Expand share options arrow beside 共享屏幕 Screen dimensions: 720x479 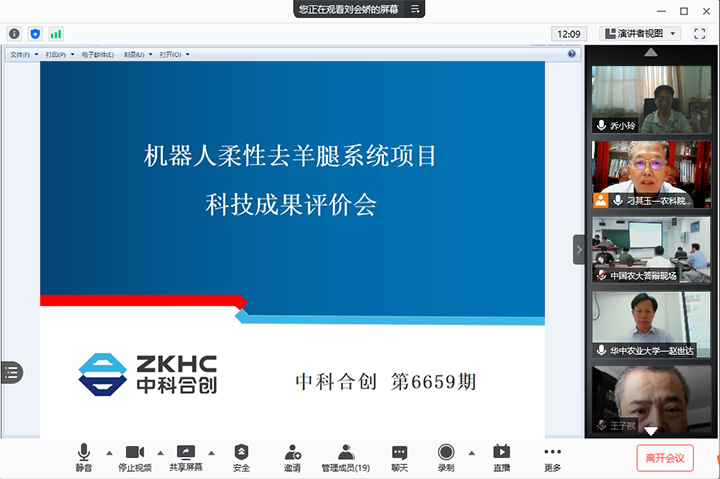(x=211, y=453)
